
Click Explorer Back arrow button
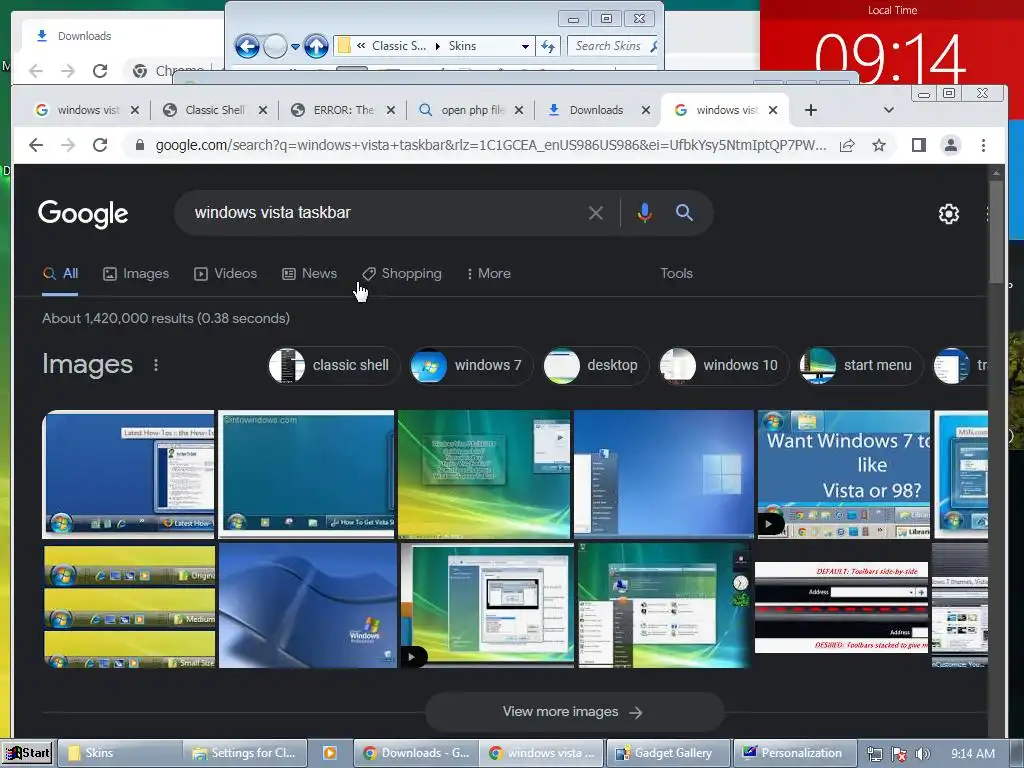(247, 46)
